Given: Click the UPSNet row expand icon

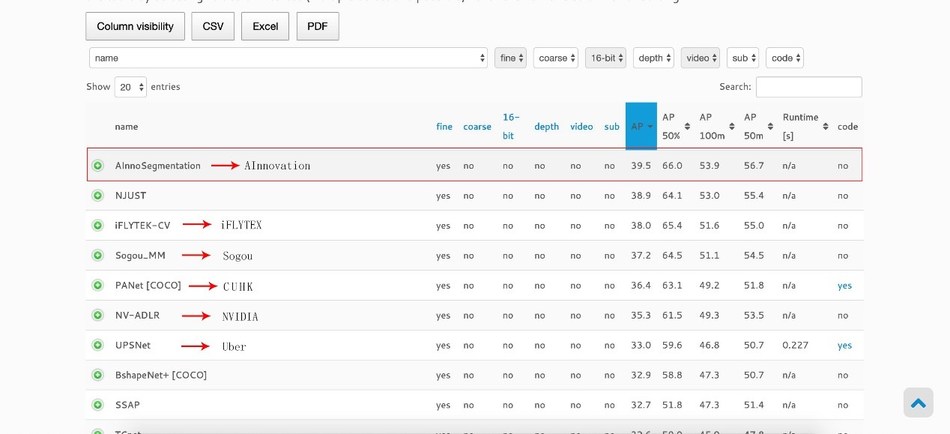Looking at the screenshot, I should point(98,346).
